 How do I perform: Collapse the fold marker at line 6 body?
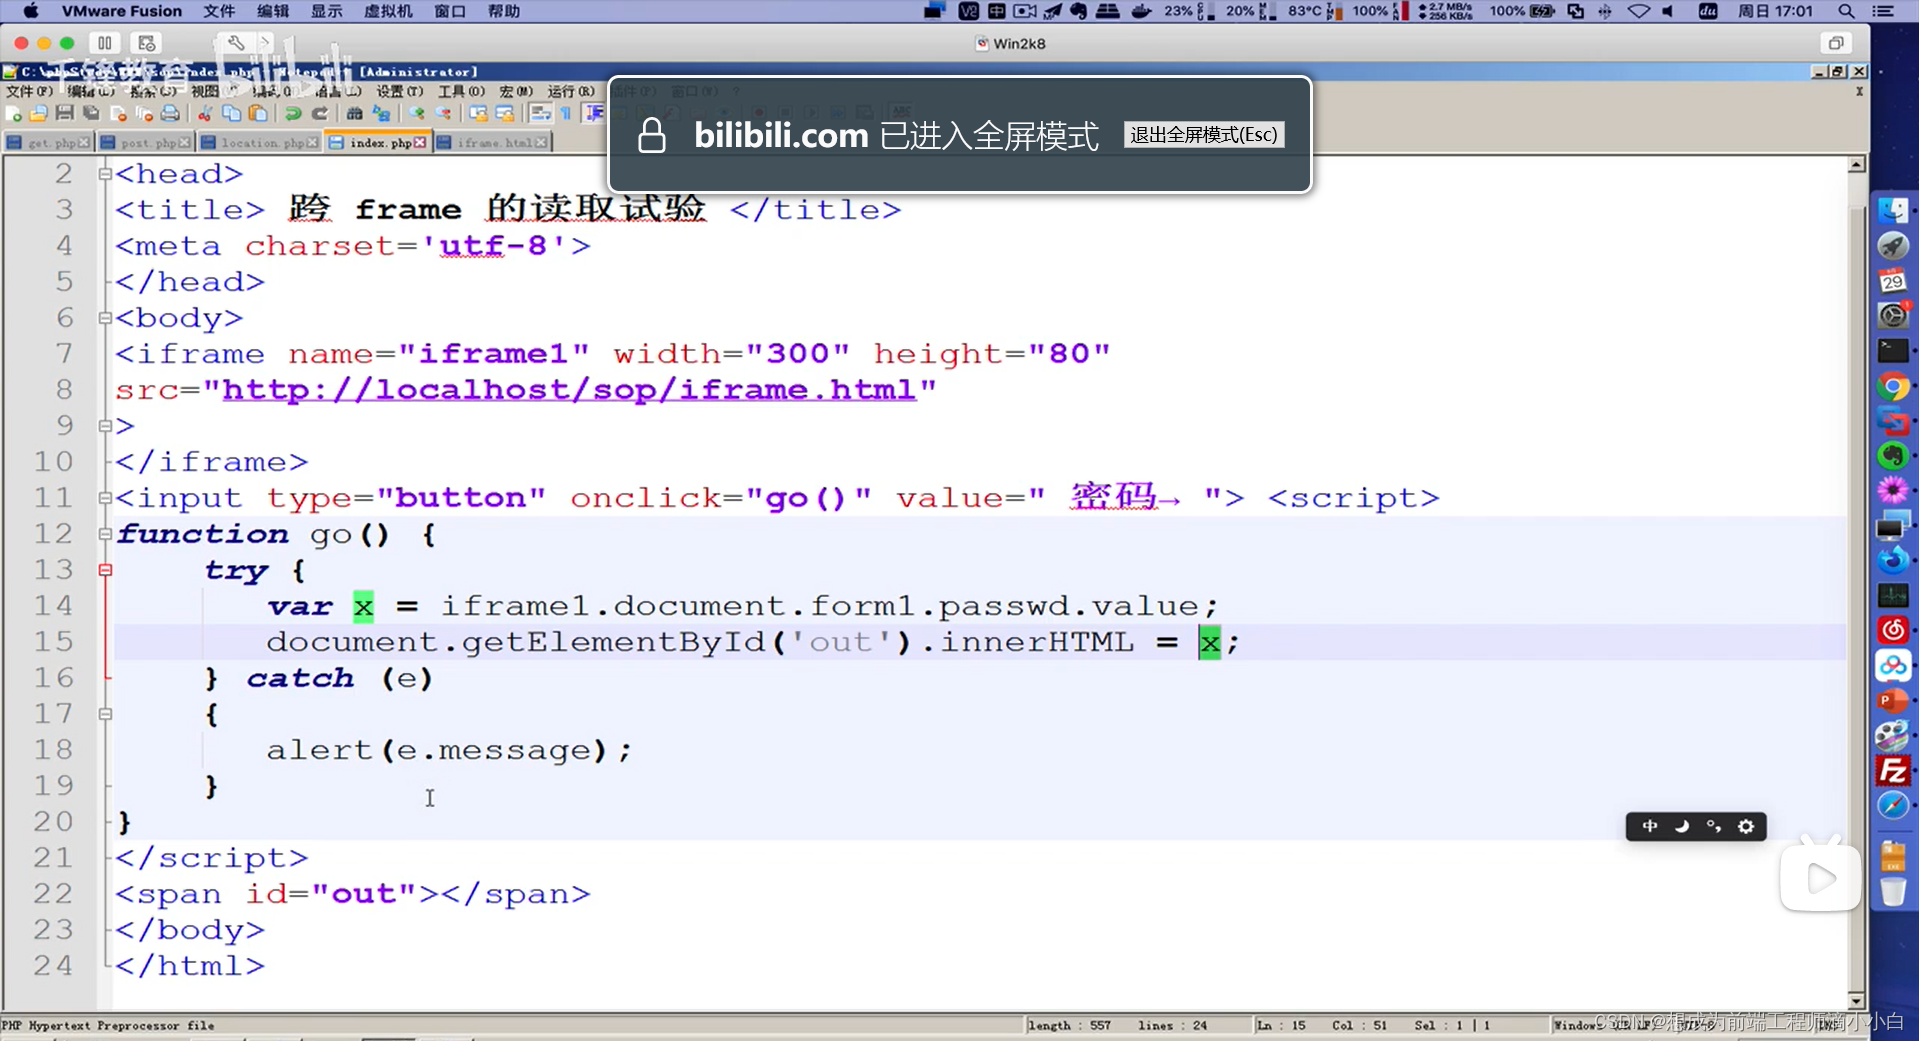pos(105,318)
